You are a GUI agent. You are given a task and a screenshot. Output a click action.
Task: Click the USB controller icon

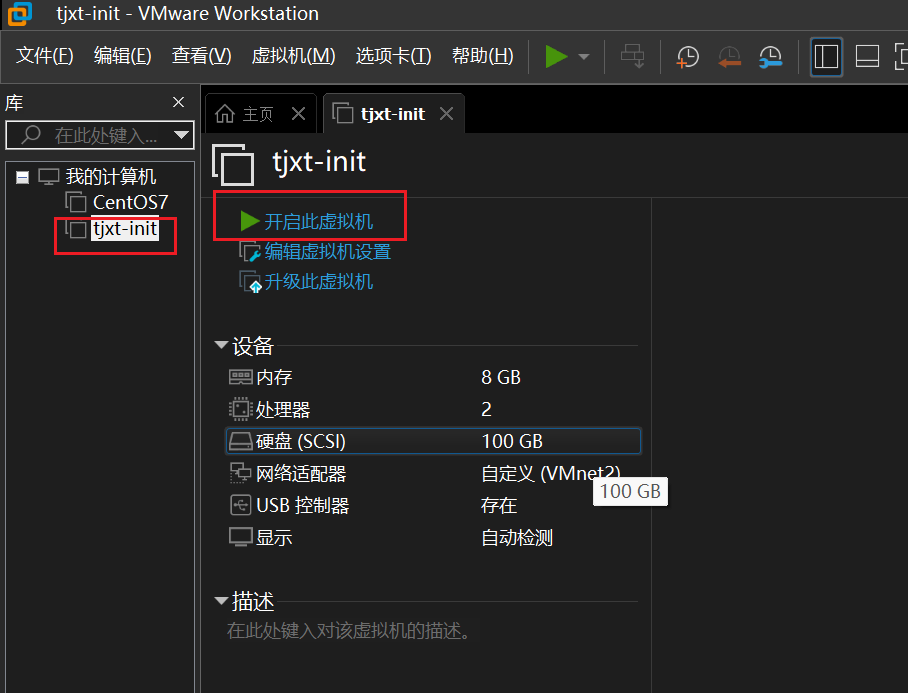point(240,505)
